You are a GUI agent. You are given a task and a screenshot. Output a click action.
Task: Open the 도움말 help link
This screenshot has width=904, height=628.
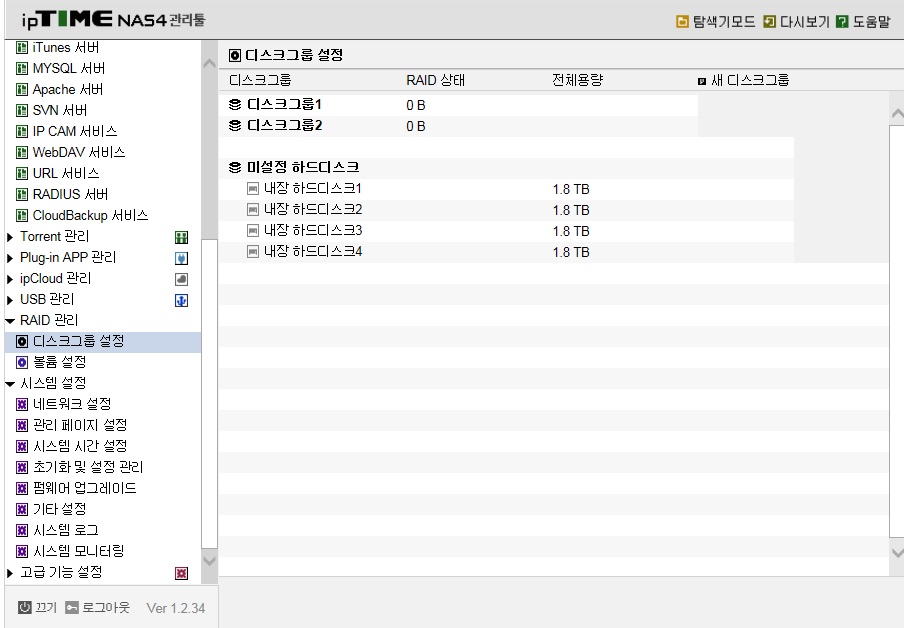click(863, 22)
